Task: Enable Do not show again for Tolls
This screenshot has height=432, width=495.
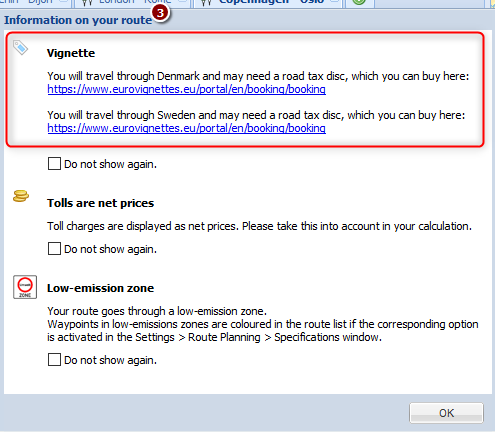Action: click(54, 249)
